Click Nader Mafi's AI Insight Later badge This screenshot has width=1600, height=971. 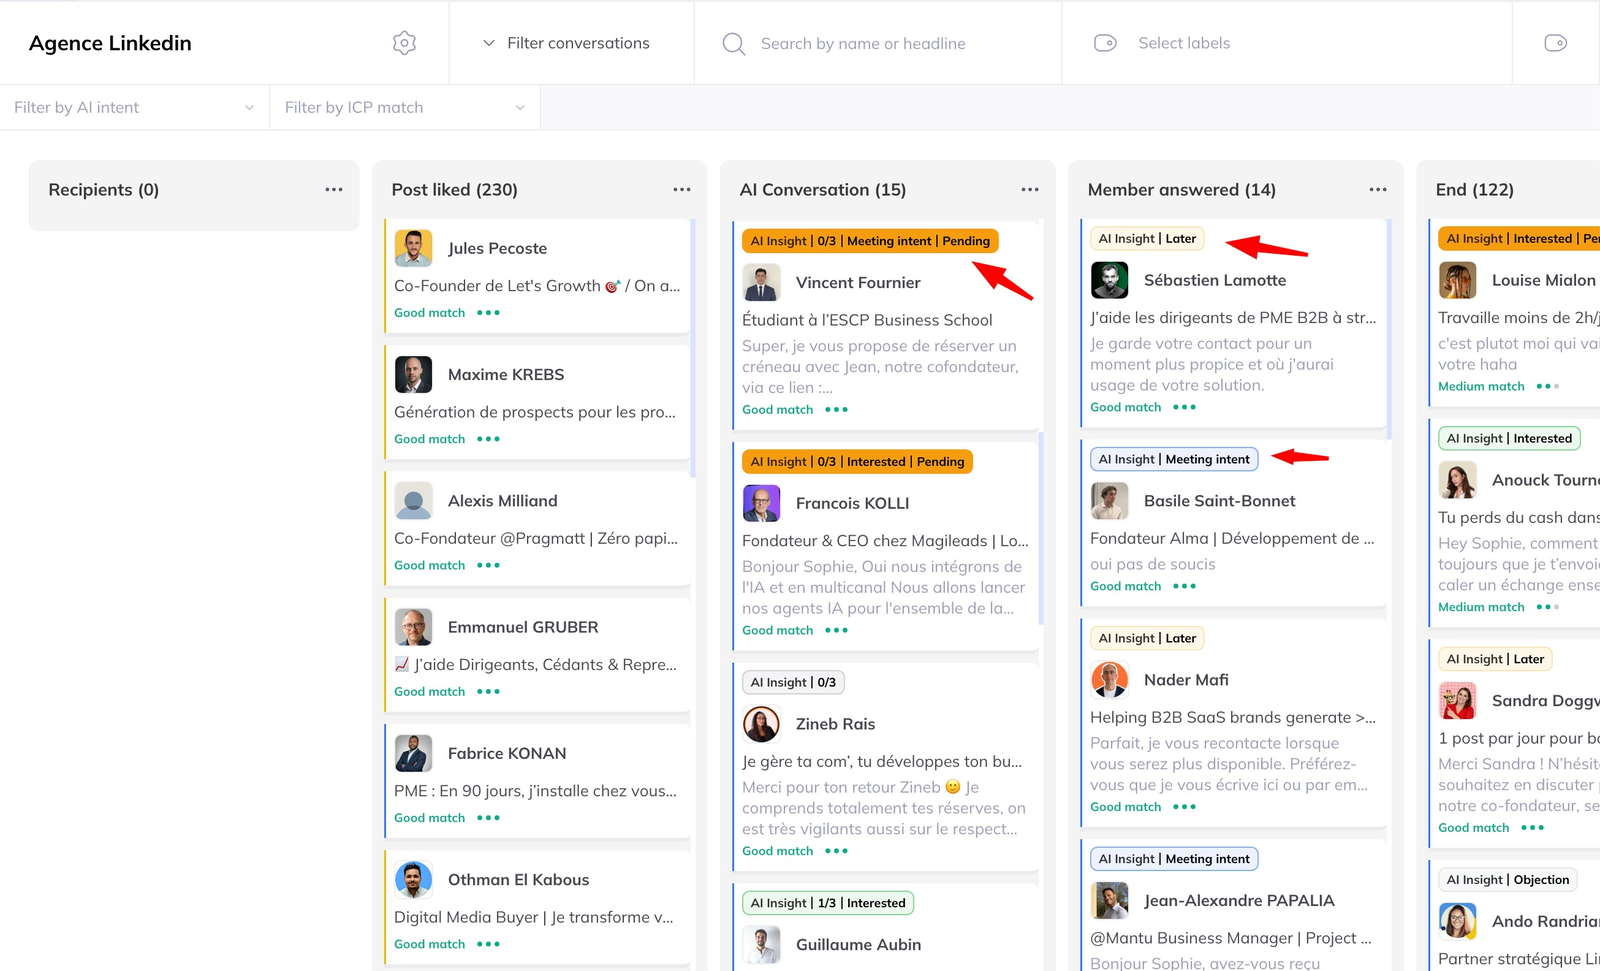(x=1147, y=639)
